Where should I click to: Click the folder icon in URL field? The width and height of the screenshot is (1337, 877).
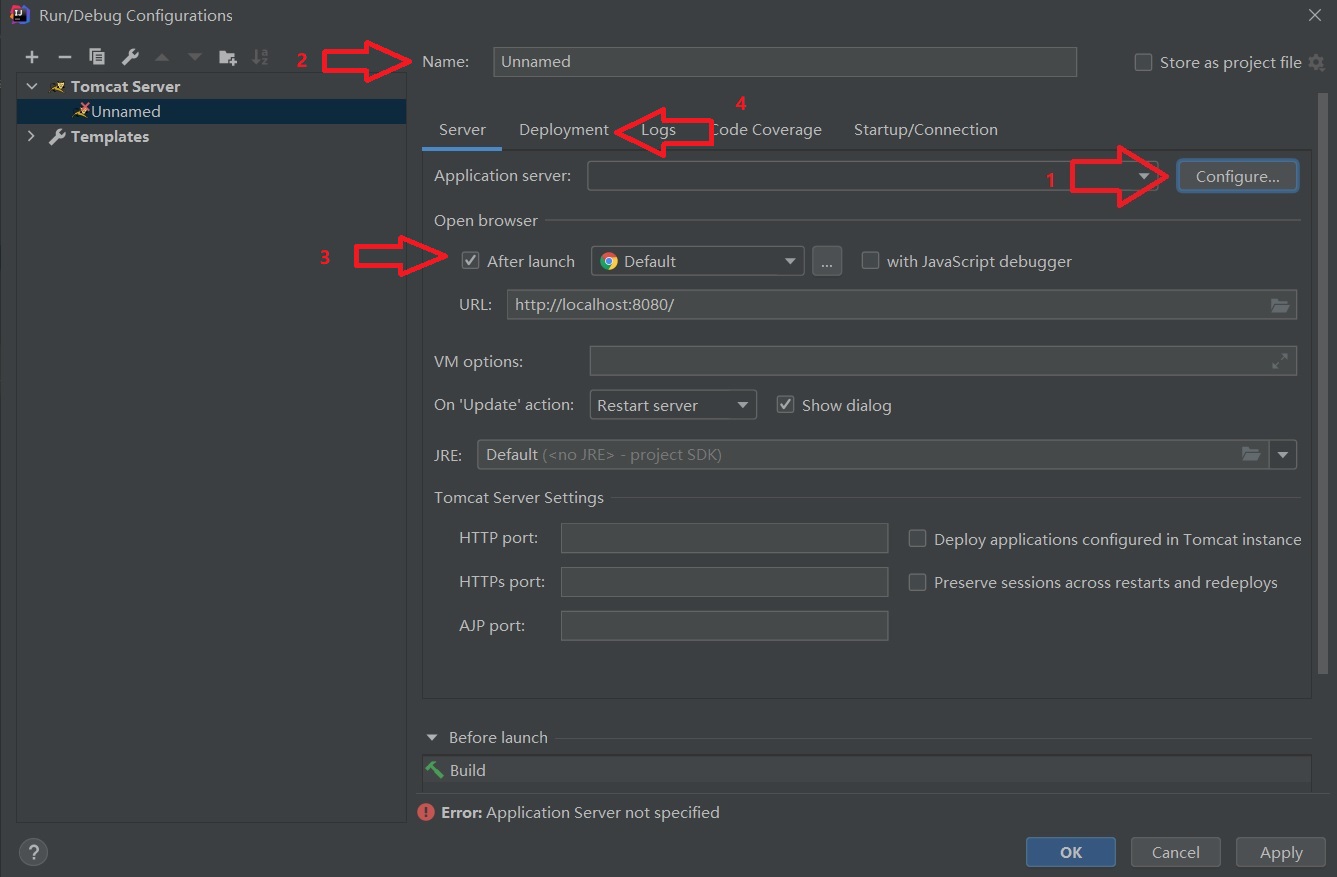pos(1280,305)
